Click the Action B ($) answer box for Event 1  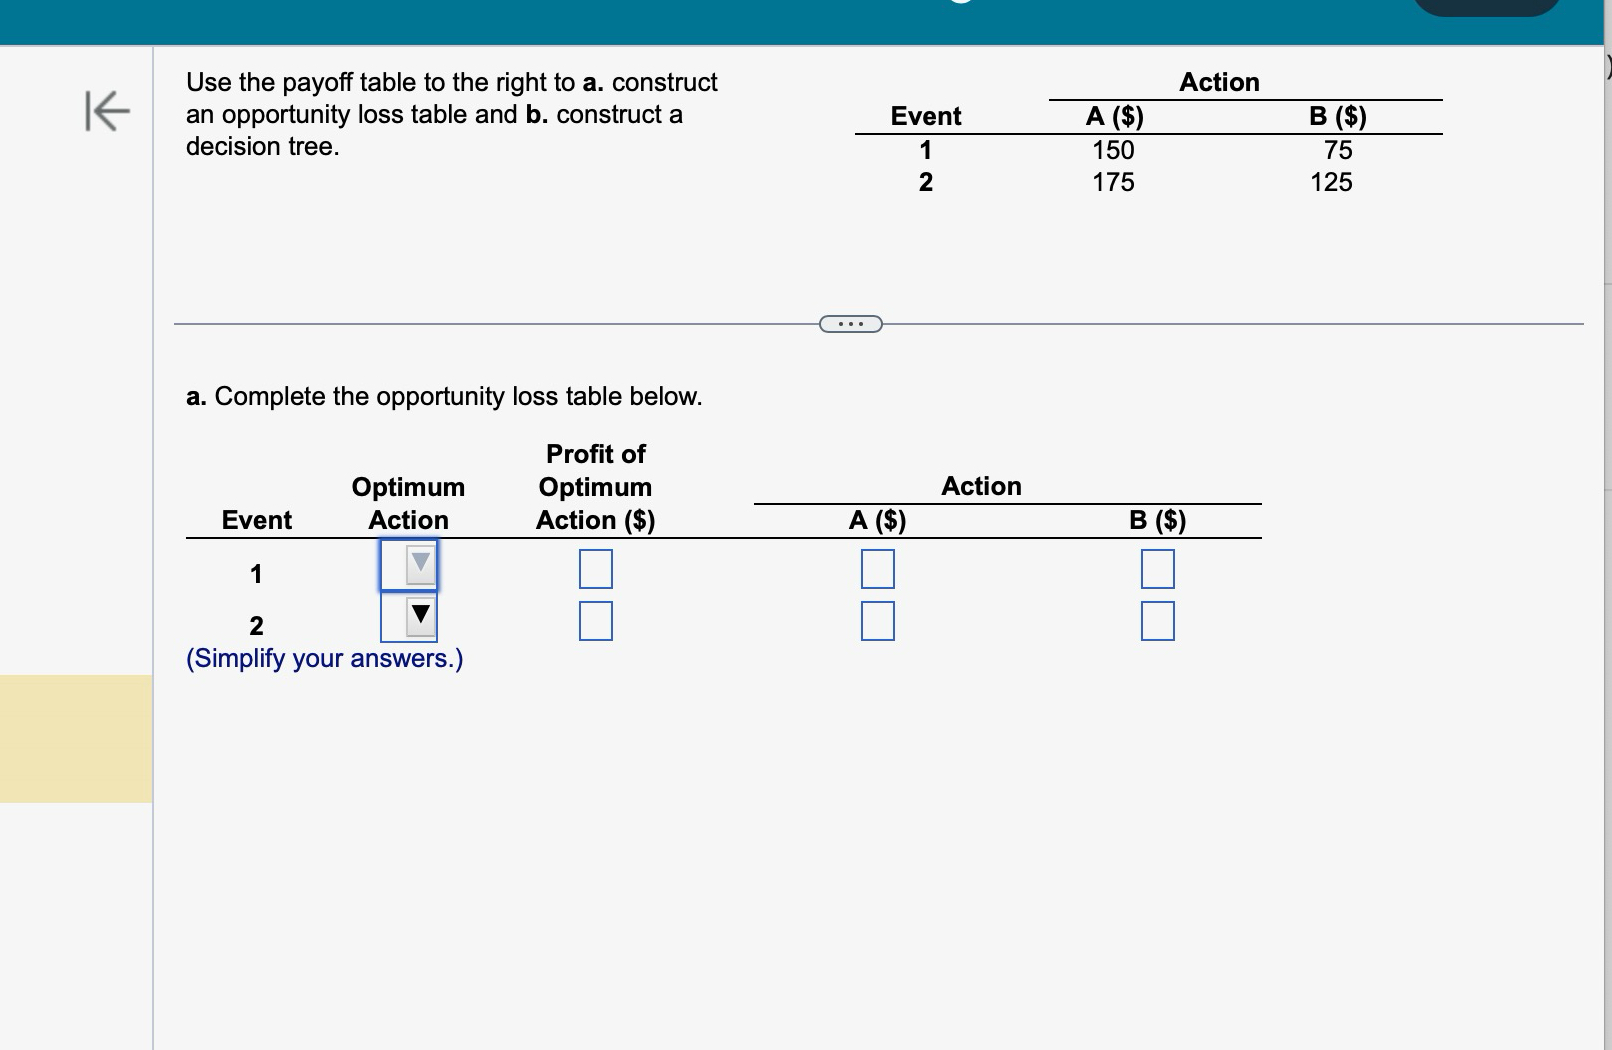click(1157, 568)
